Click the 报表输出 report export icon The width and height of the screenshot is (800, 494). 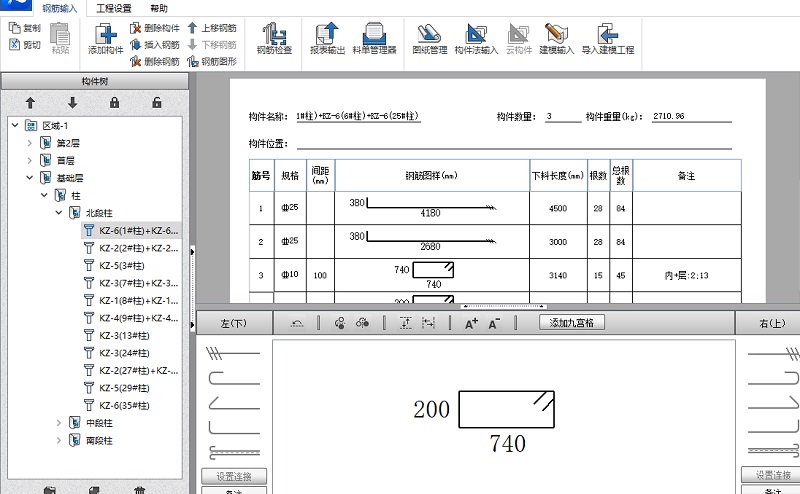coord(327,37)
